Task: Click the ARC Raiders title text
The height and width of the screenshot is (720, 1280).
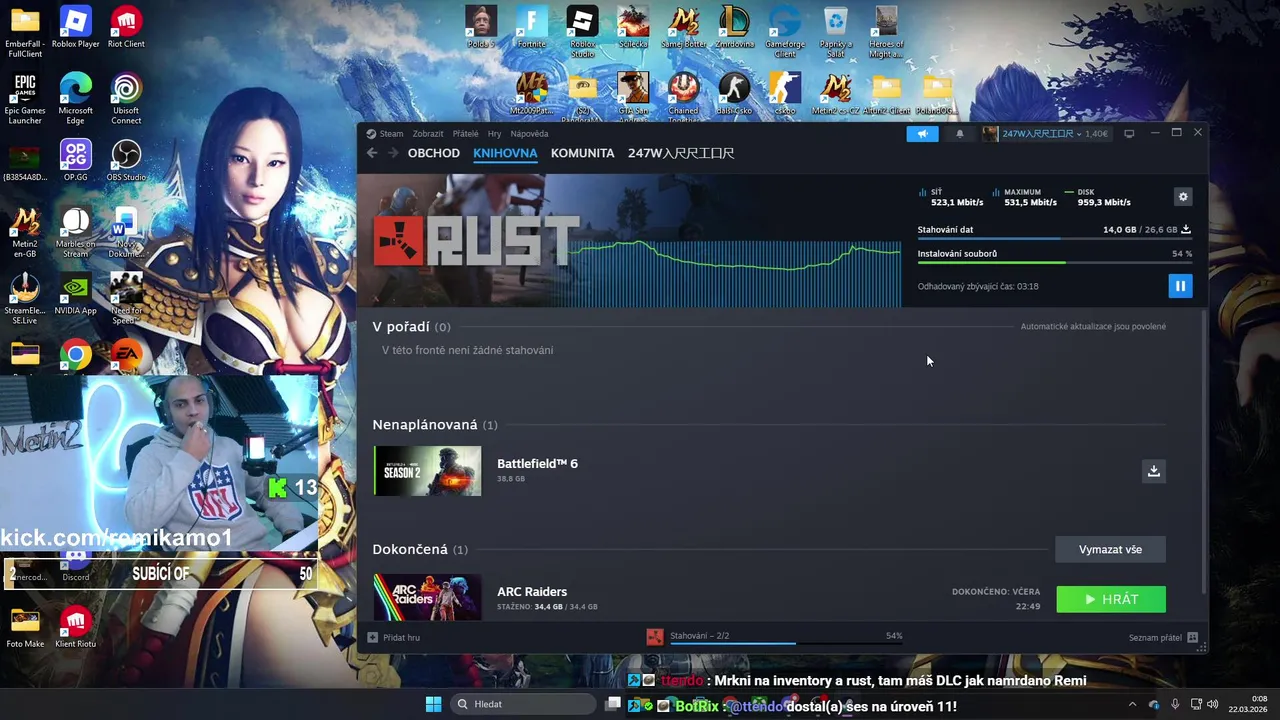Action: tap(532, 592)
